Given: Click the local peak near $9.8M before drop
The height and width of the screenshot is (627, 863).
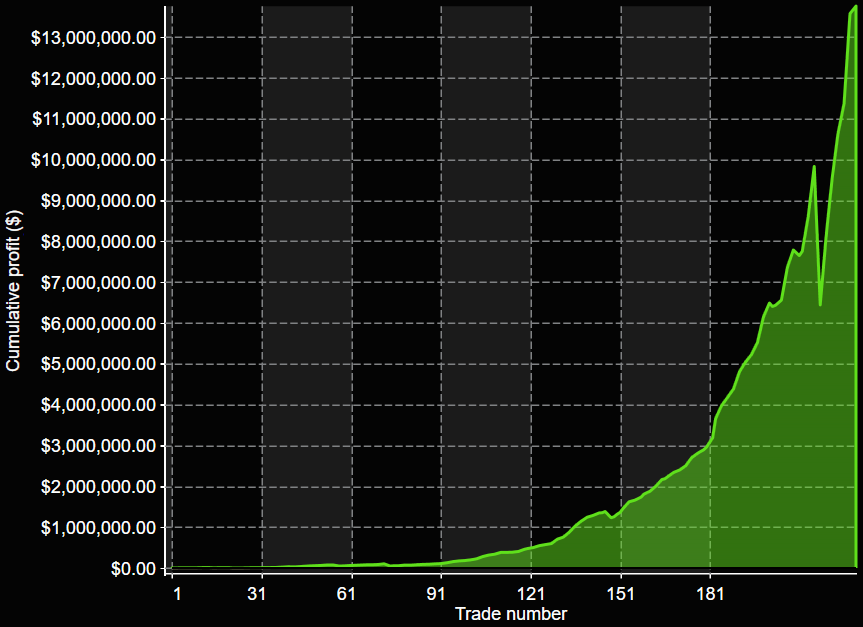Looking at the screenshot, I should pyautogui.click(x=814, y=166).
